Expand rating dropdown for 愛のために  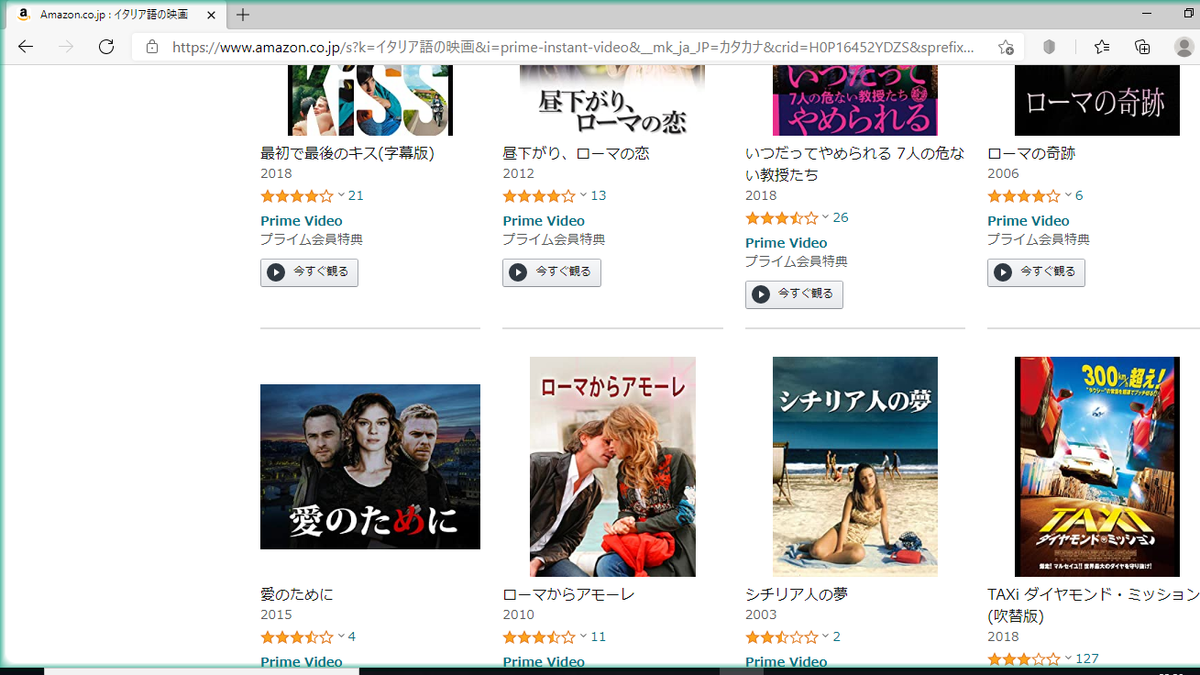click(x=341, y=636)
